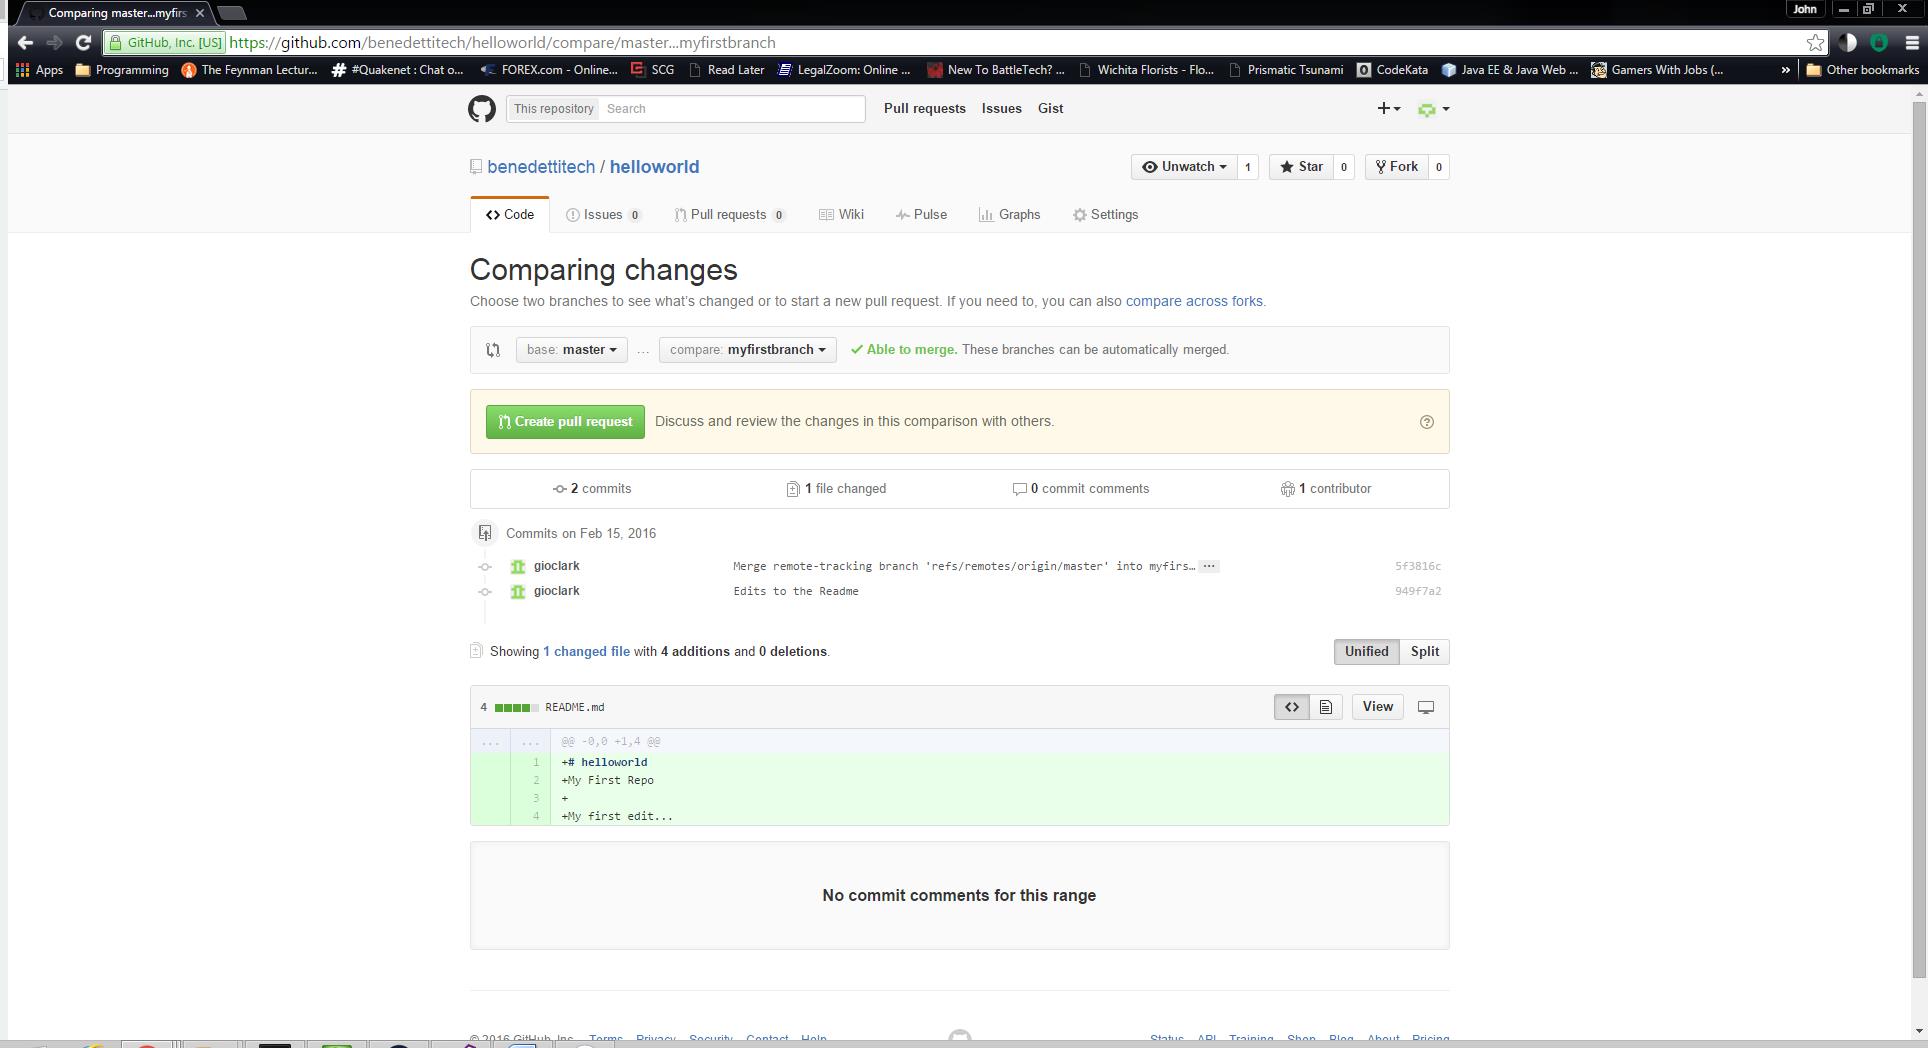Viewport: 1928px width, 1048px height.
Task: Open the Other bookmarks folder
Action: click(1862, 70)
